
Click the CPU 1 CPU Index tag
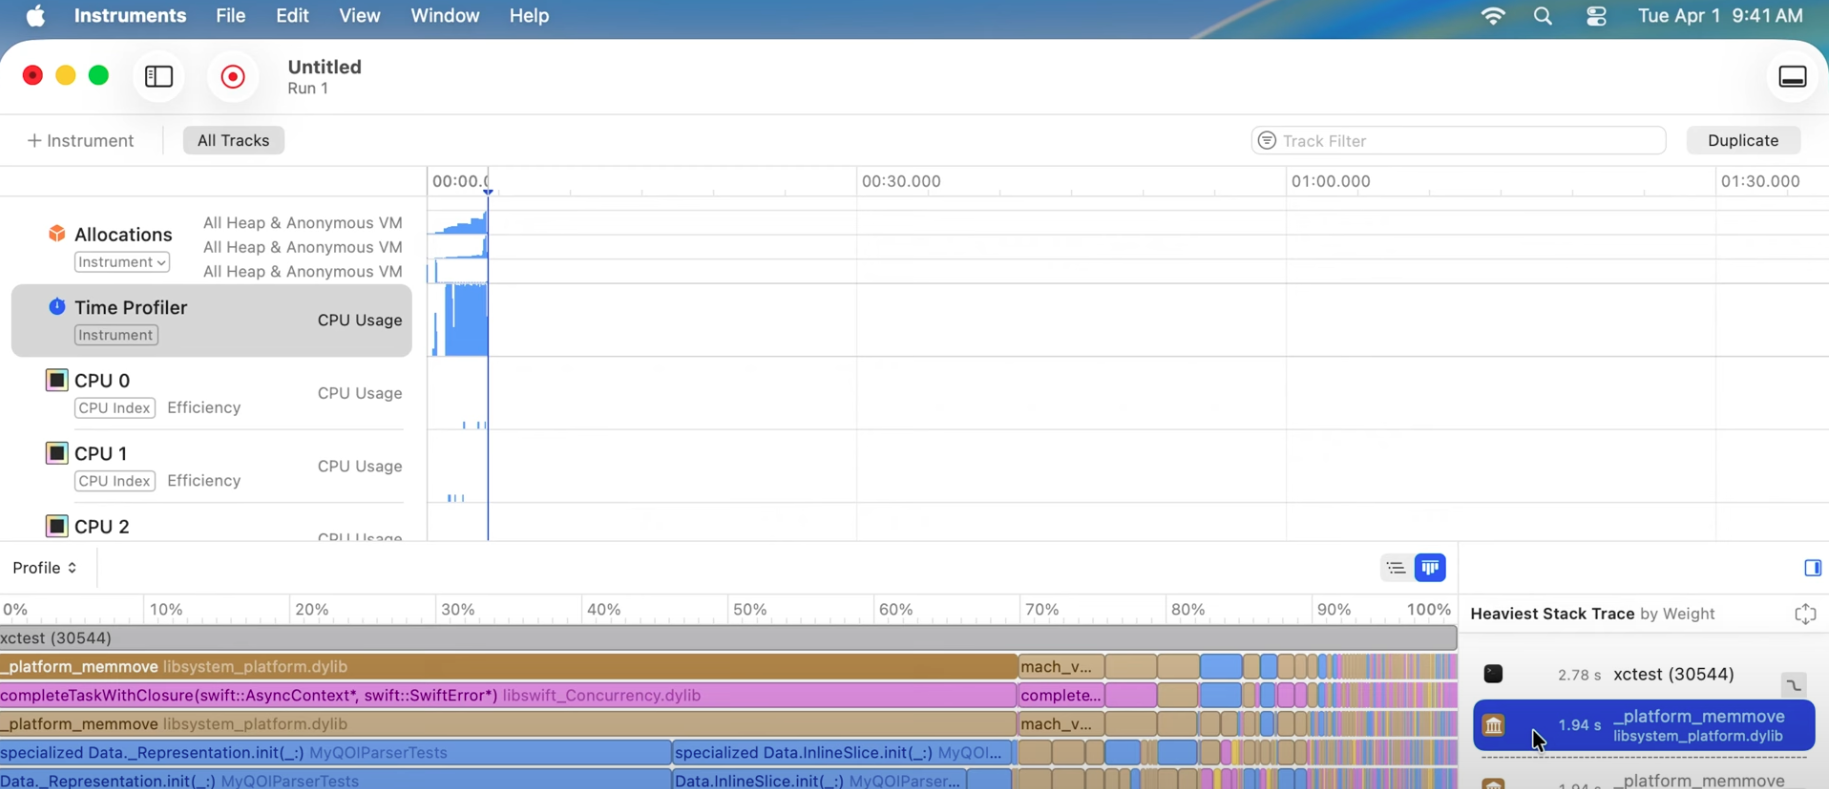[115, 481]
